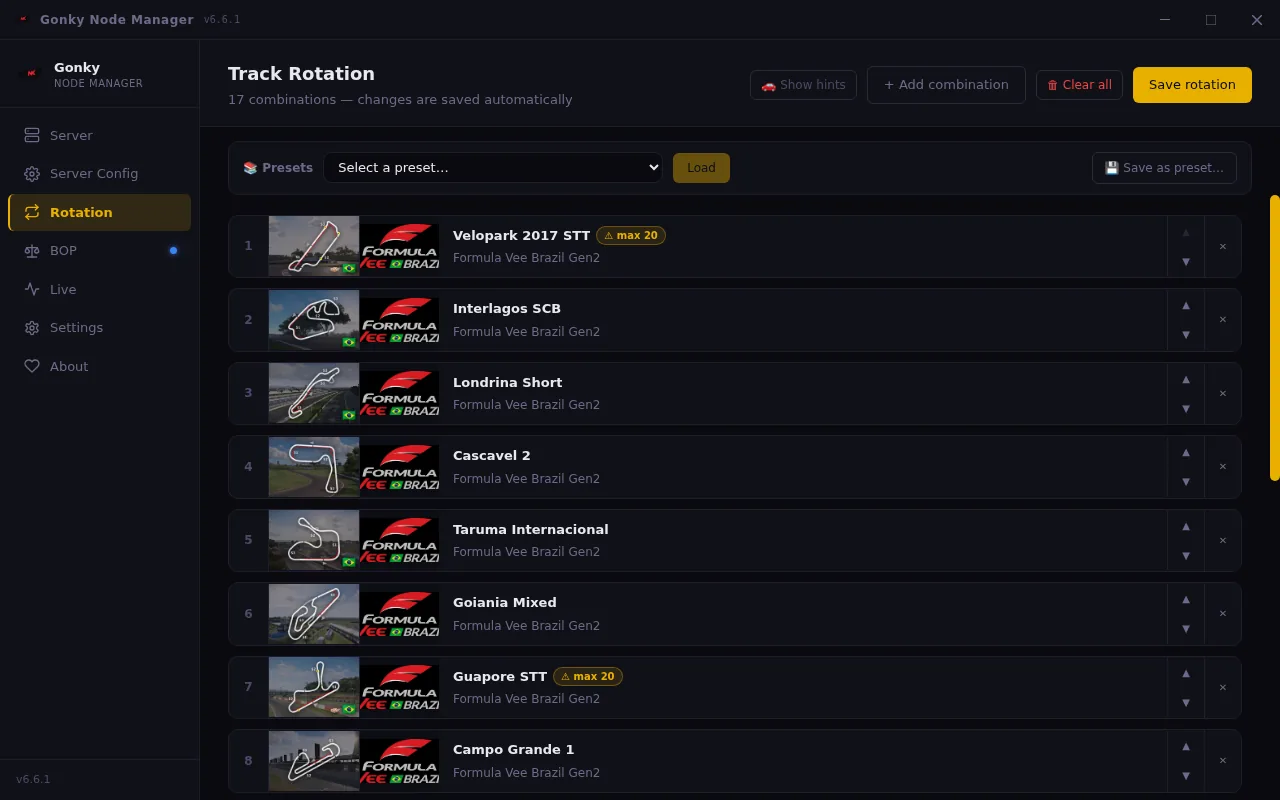Open the About page

(99, 366)
